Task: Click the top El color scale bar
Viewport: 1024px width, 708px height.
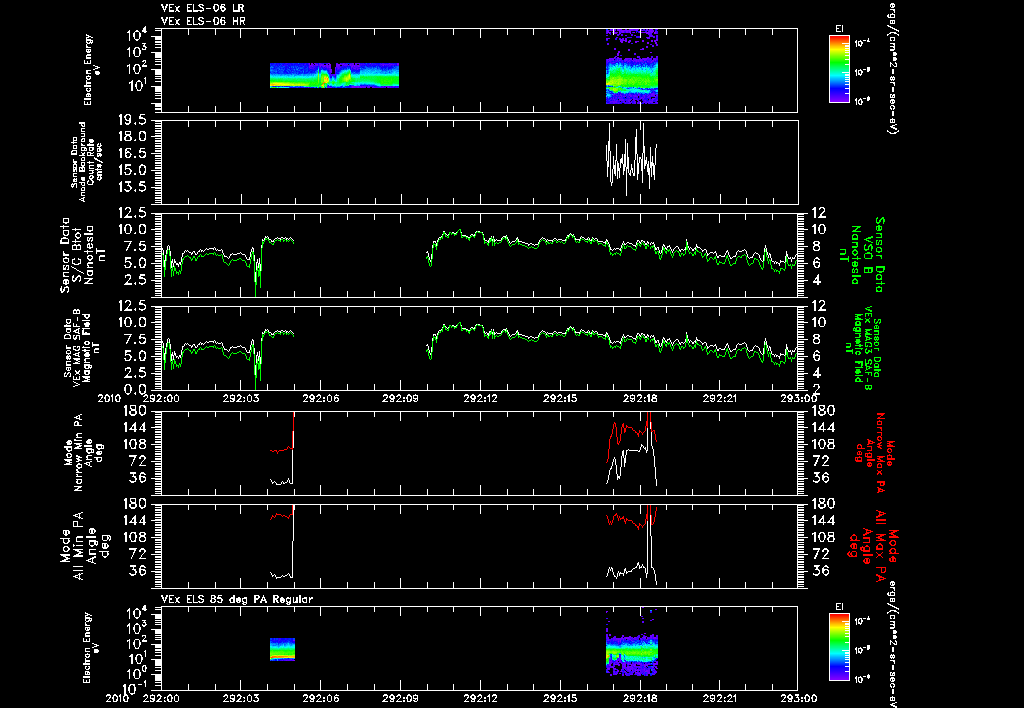Action: click(x=839, y=69)
